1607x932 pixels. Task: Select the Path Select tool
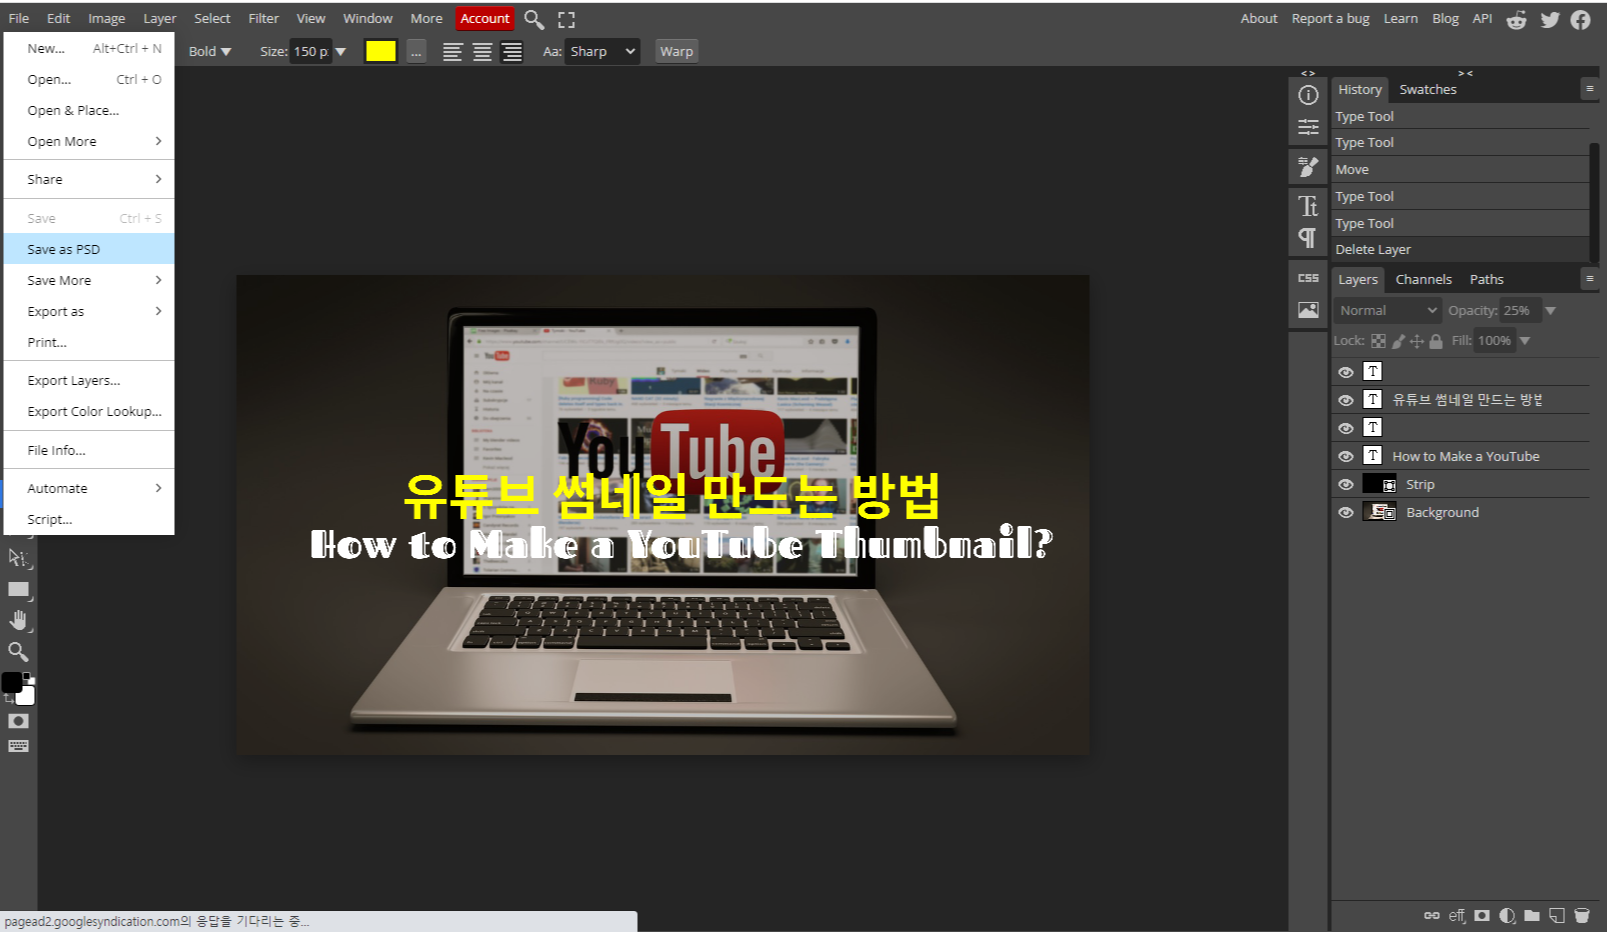point(18,557)
